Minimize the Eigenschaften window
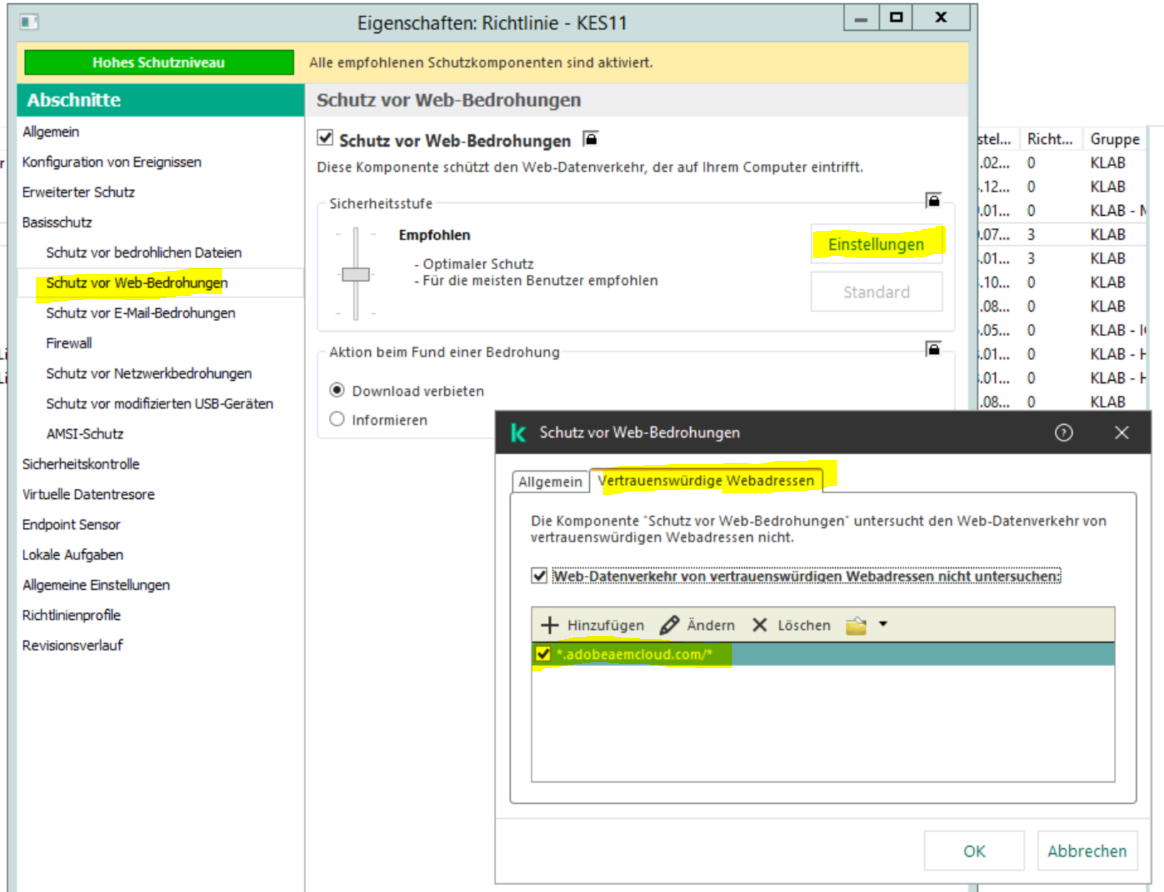The height and width of the screenshot is (892, 1164). (861, 18)
